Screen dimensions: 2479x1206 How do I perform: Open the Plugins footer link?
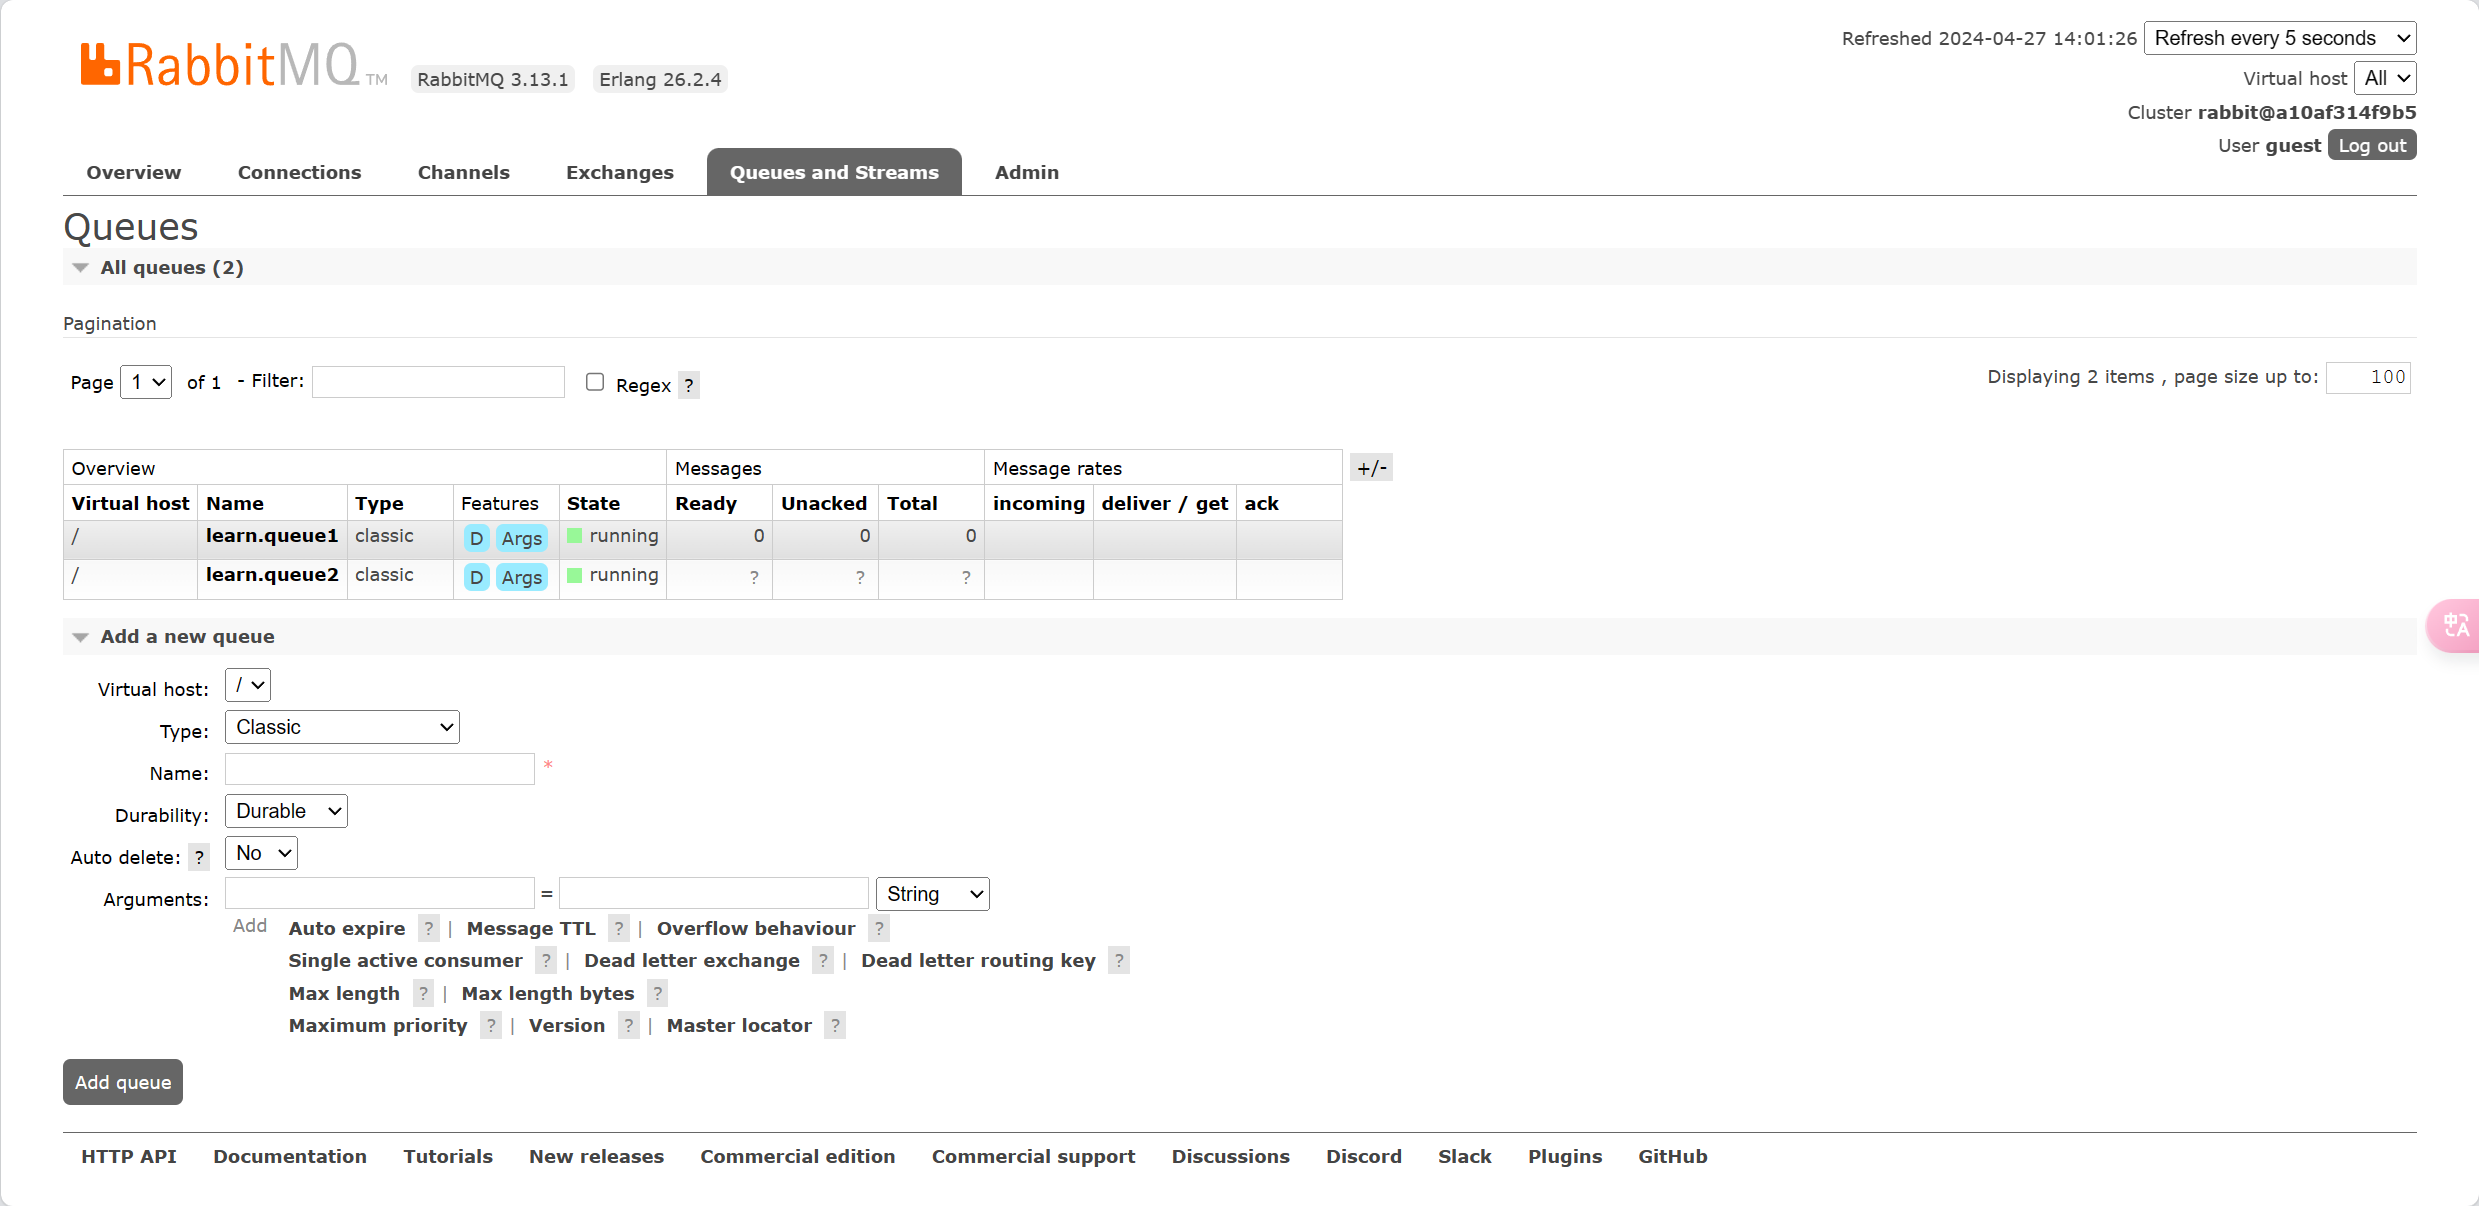point(1565,1156)
